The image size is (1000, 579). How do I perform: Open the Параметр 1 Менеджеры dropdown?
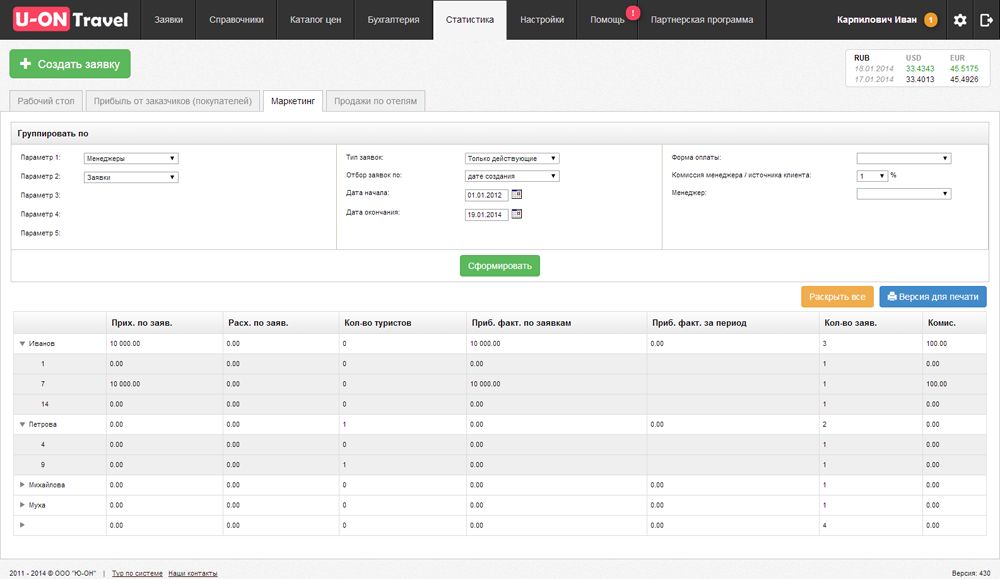pyautogui.click(x=131, y=158)
